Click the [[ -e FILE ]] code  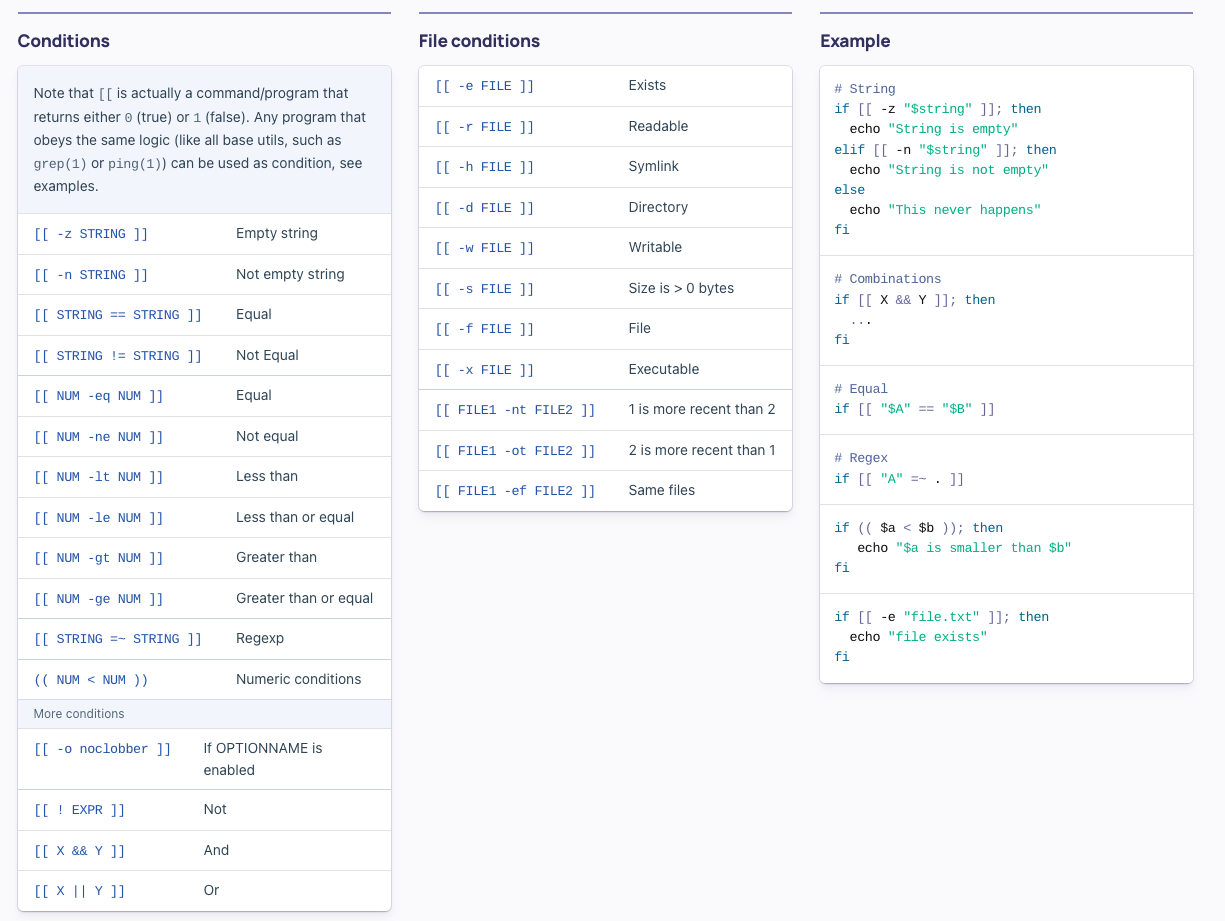point(485,86)
